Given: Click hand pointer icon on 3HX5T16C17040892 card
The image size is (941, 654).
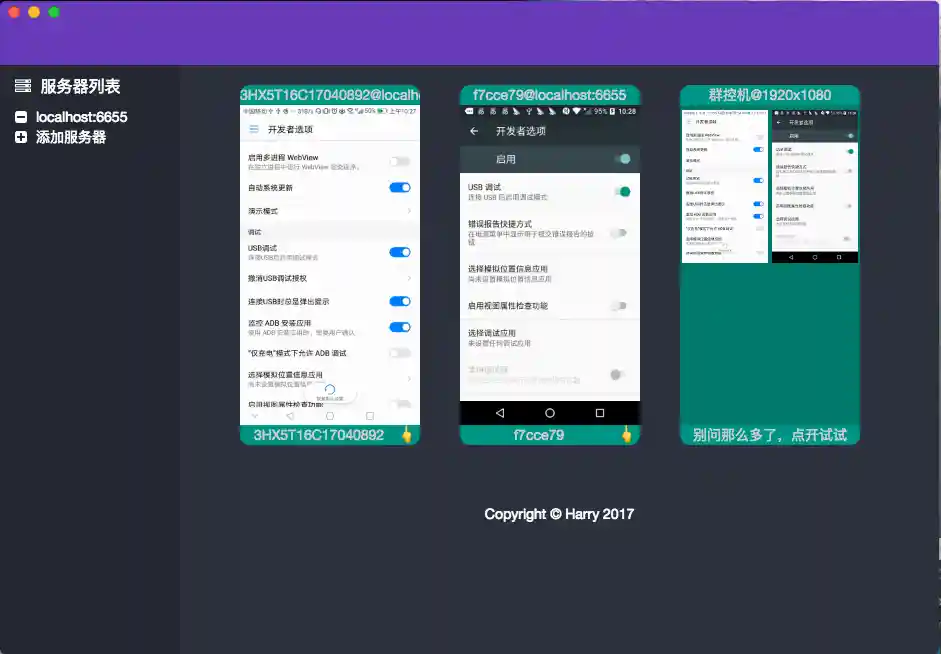Looking at the screenshot, I should pos(407,435).
